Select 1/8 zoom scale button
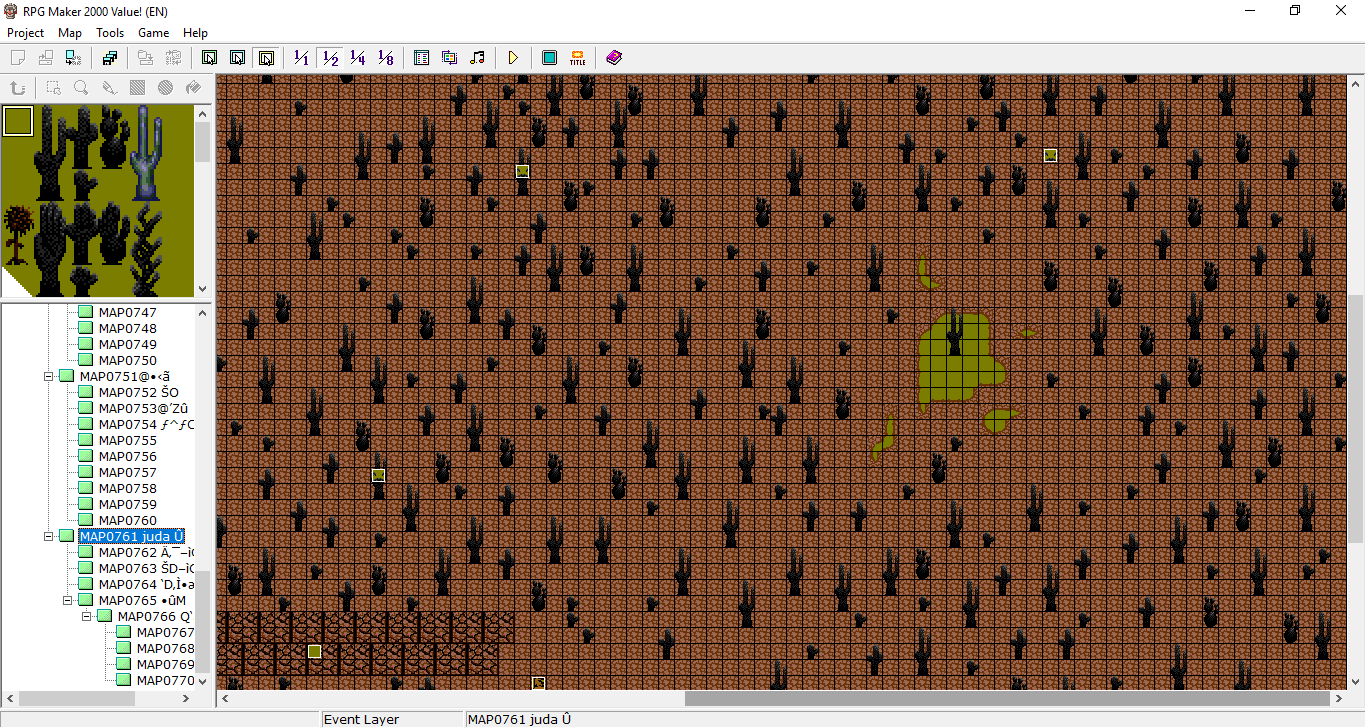This screenshot has width=1365, height=728. point(386,58)
